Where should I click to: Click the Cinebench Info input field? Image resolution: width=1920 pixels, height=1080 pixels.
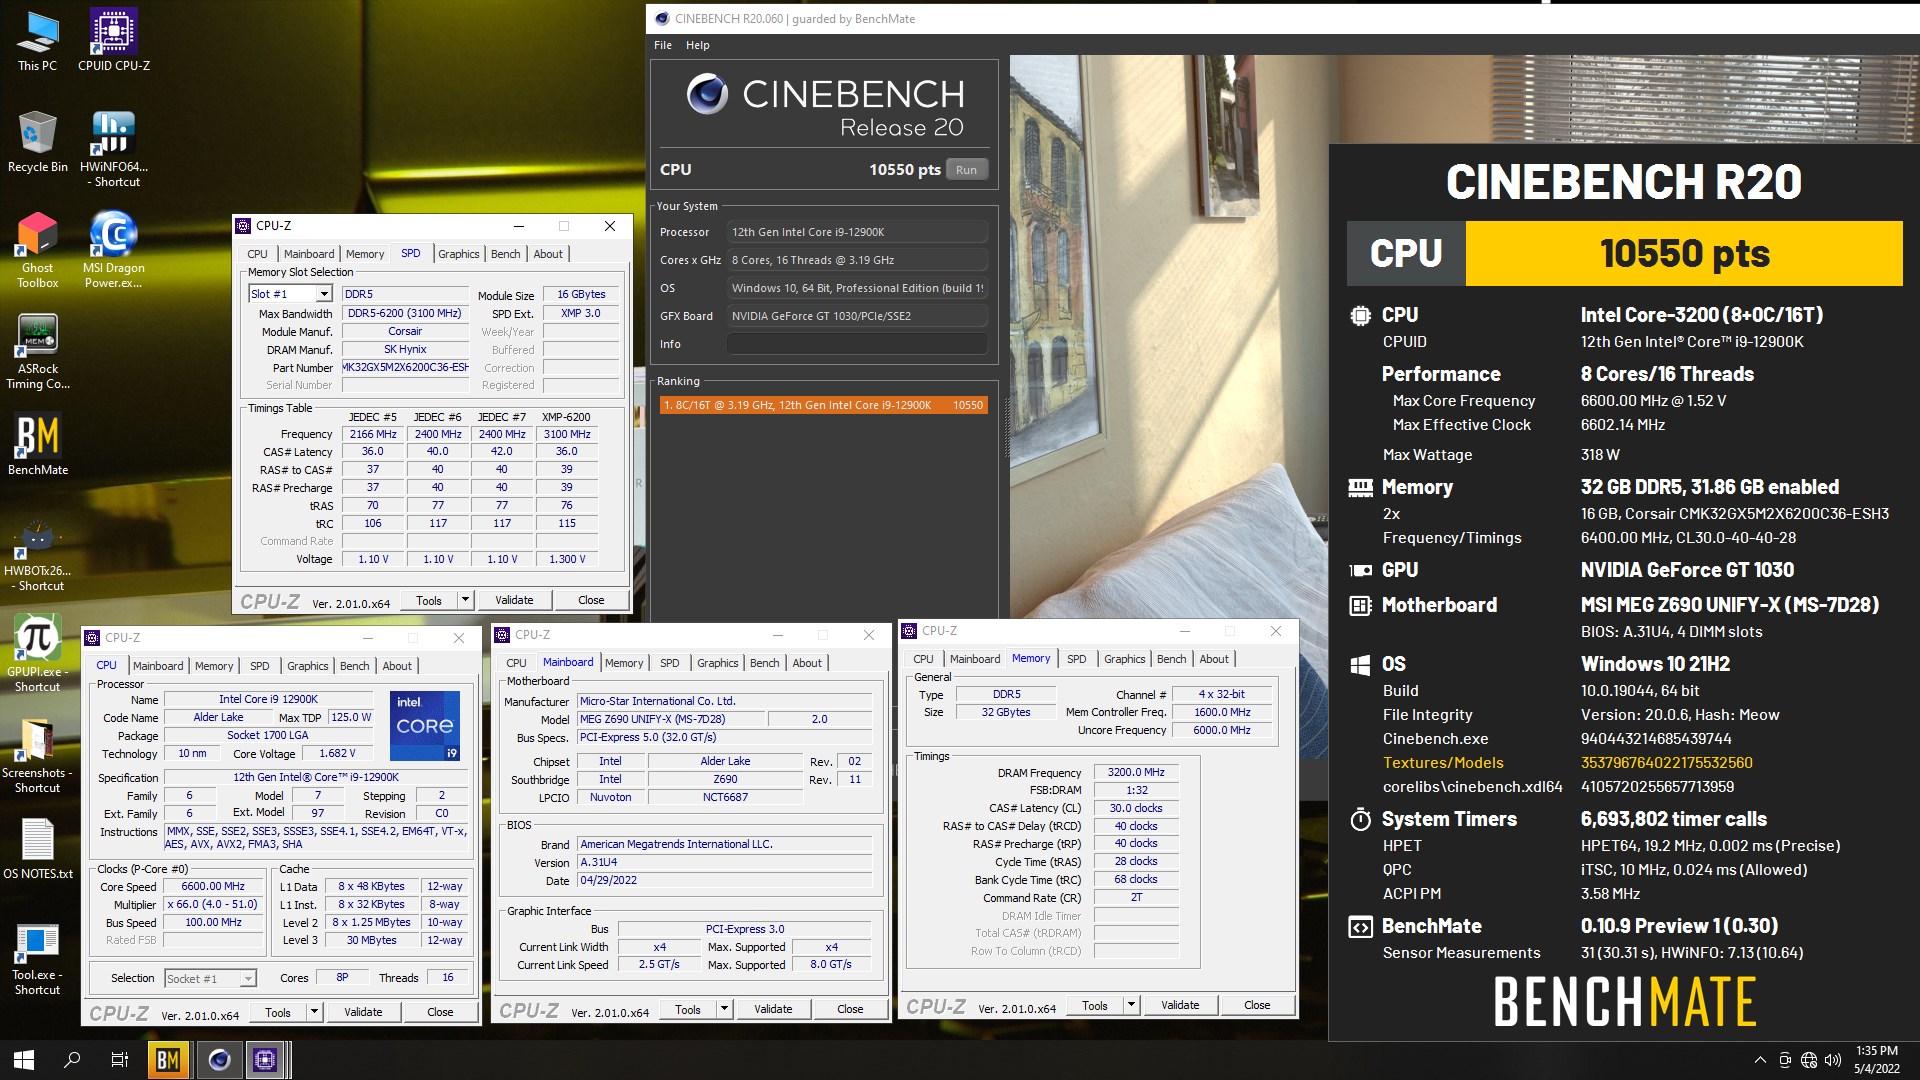pos(857,344)
